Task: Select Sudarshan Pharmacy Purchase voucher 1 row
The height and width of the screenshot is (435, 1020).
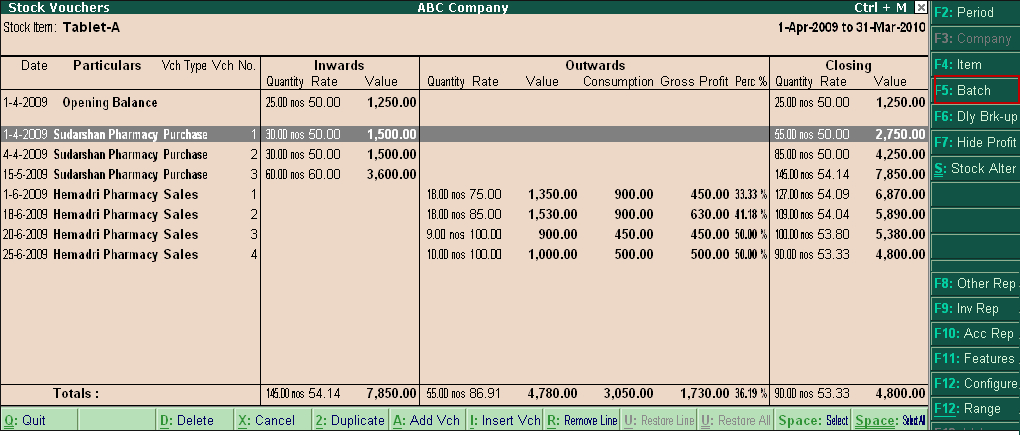Action: coord(463,135)
